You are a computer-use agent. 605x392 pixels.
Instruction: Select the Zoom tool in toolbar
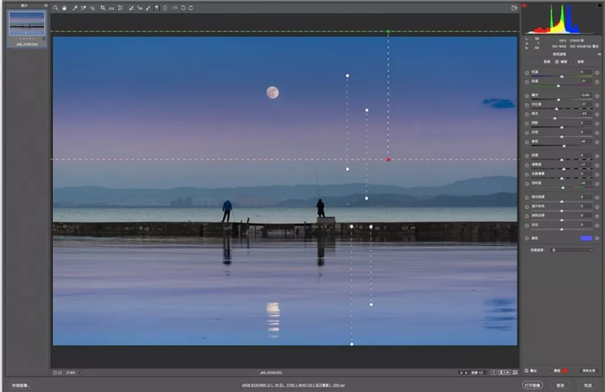click(56, 8)
